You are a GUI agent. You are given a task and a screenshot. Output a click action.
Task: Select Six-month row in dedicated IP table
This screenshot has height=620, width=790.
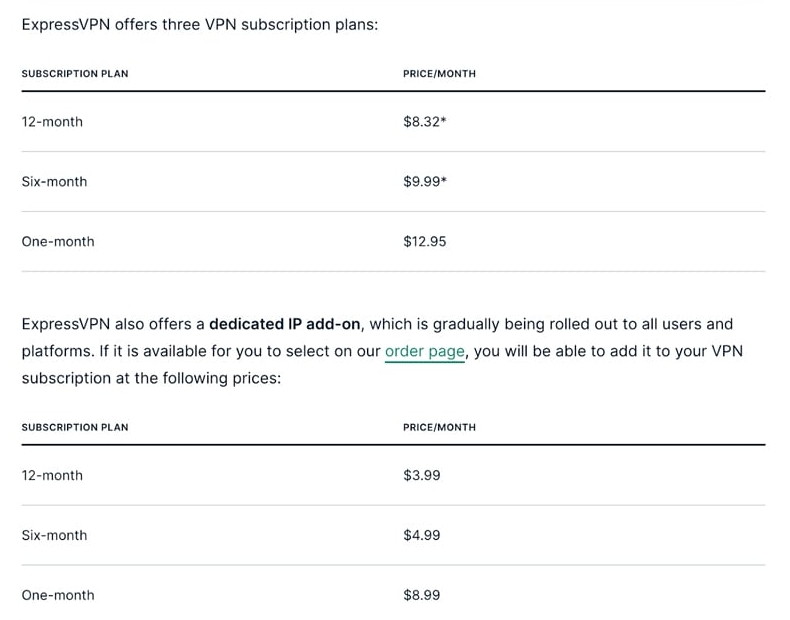click(x=54, y=536)
